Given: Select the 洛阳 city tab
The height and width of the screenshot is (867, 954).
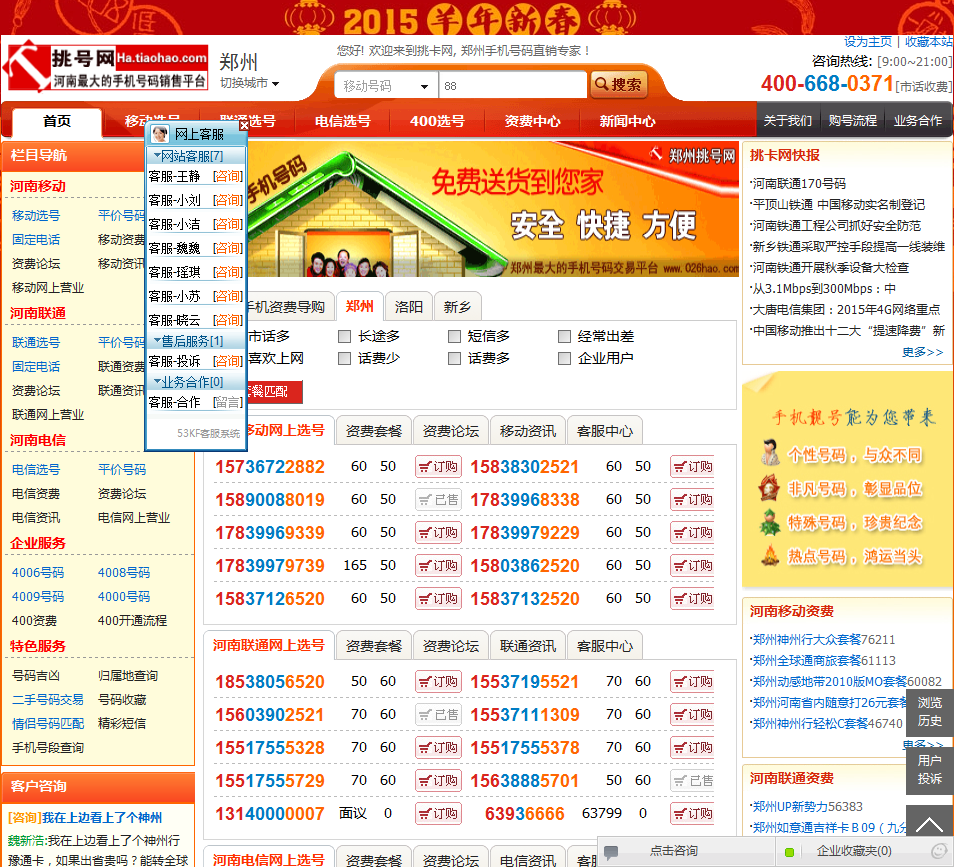Looking at the screenshot, I should coord(409,307).
